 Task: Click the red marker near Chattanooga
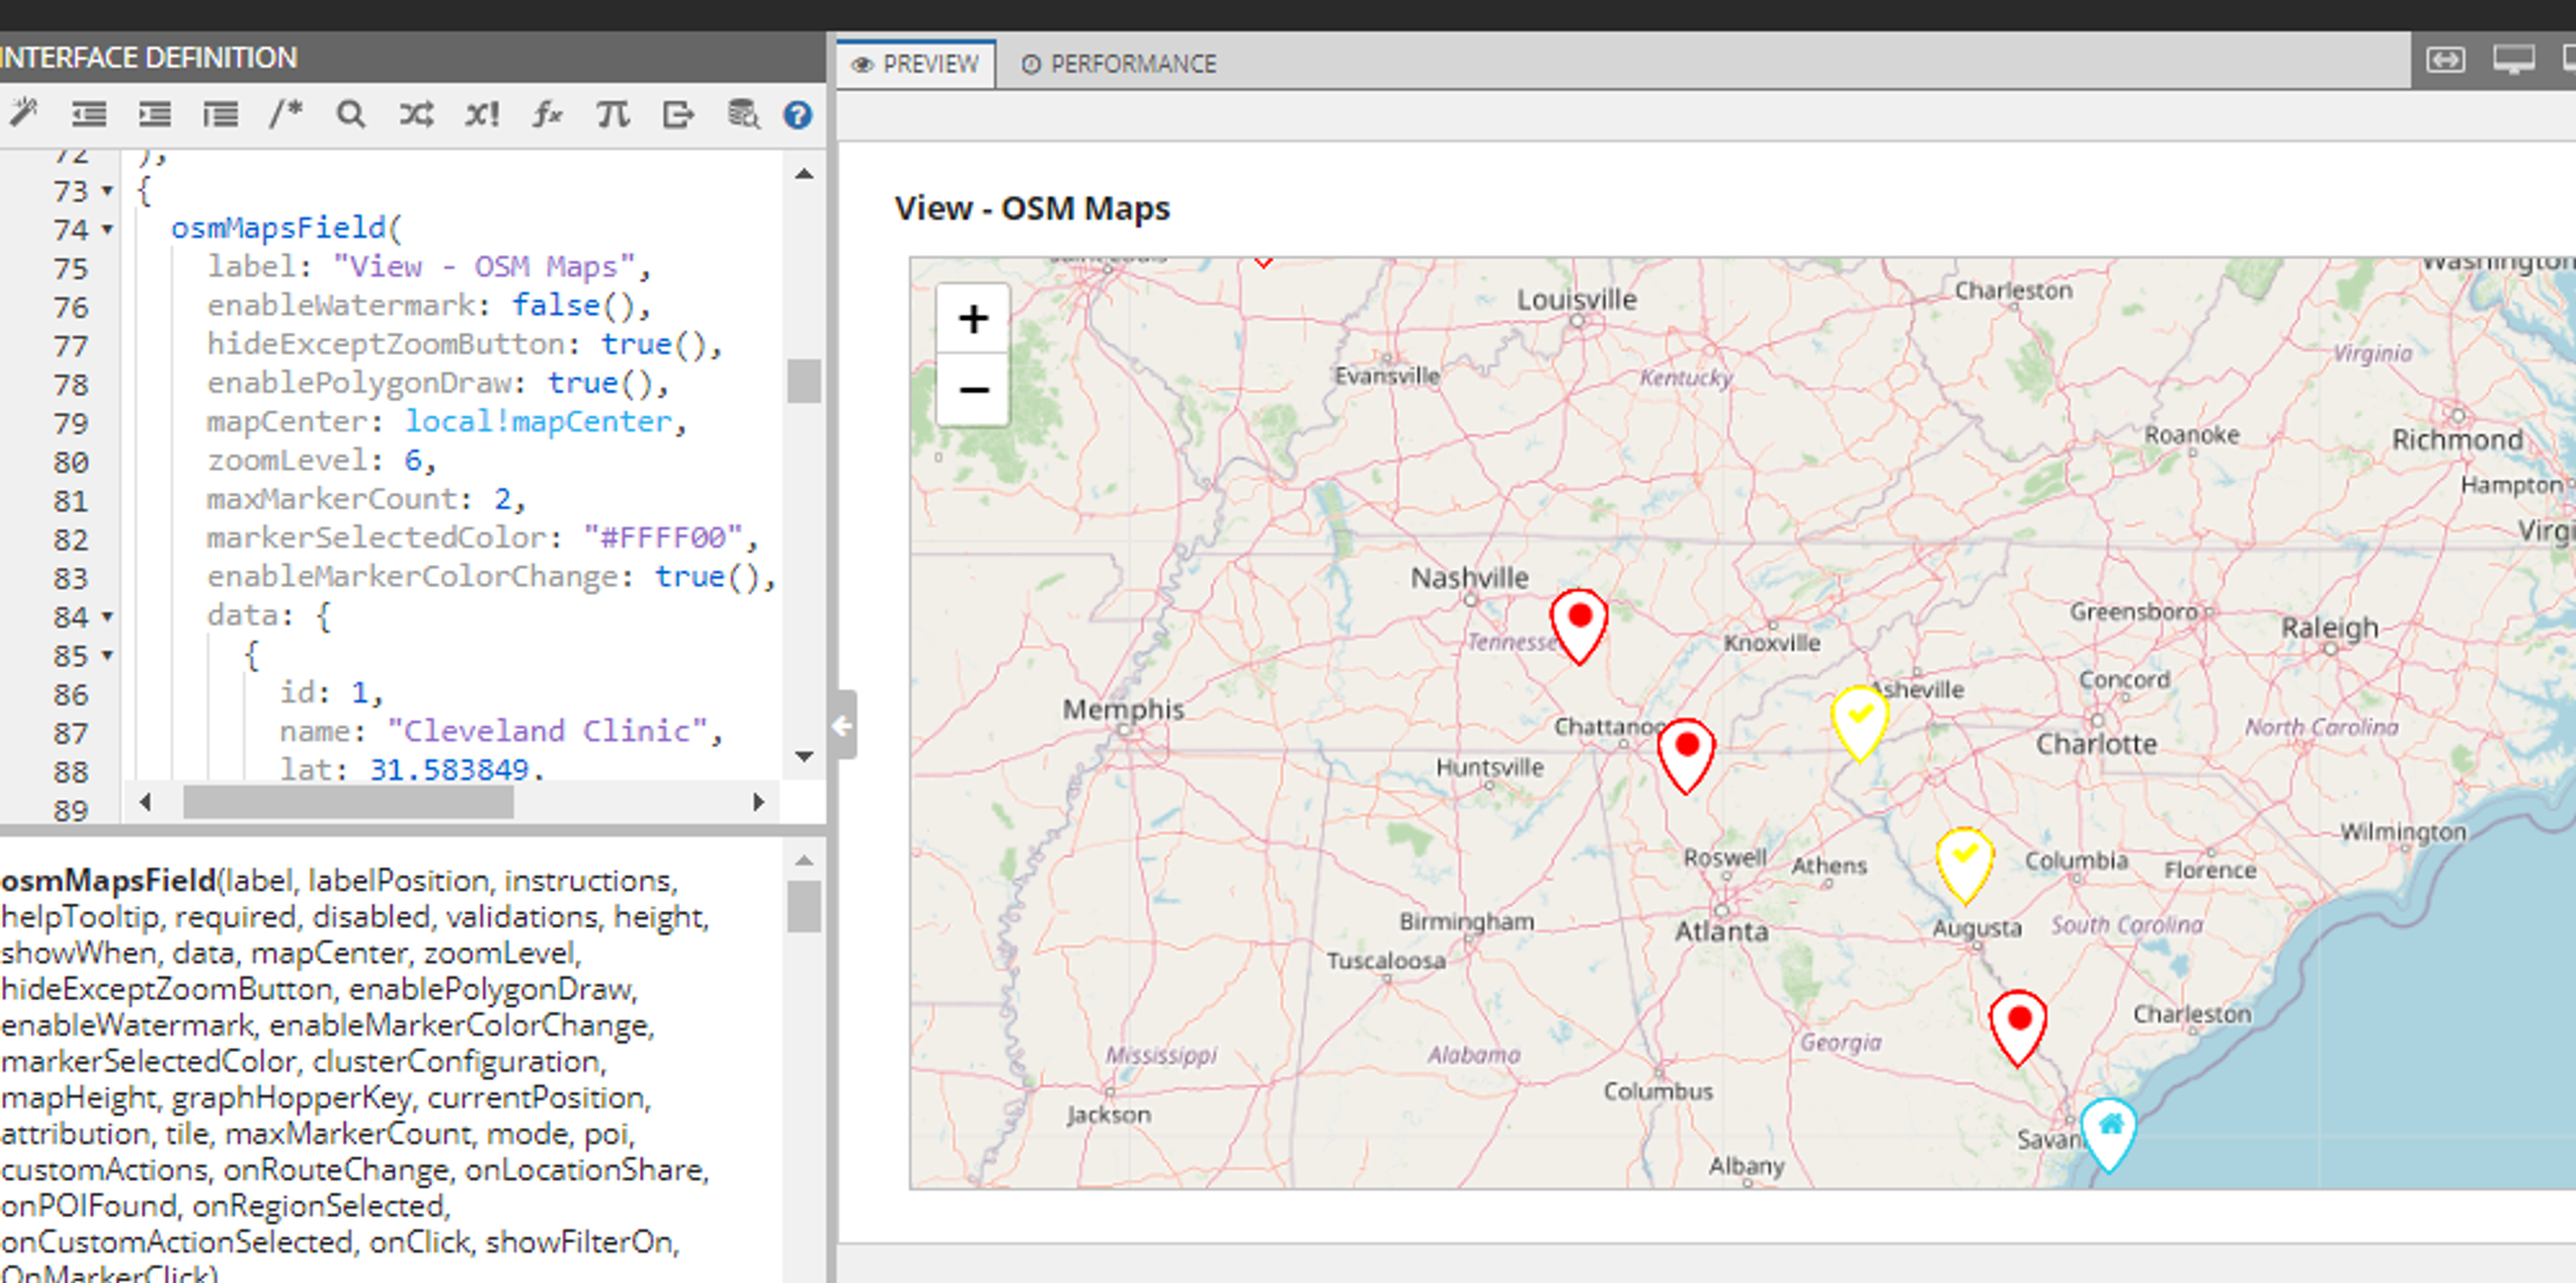1686,756
